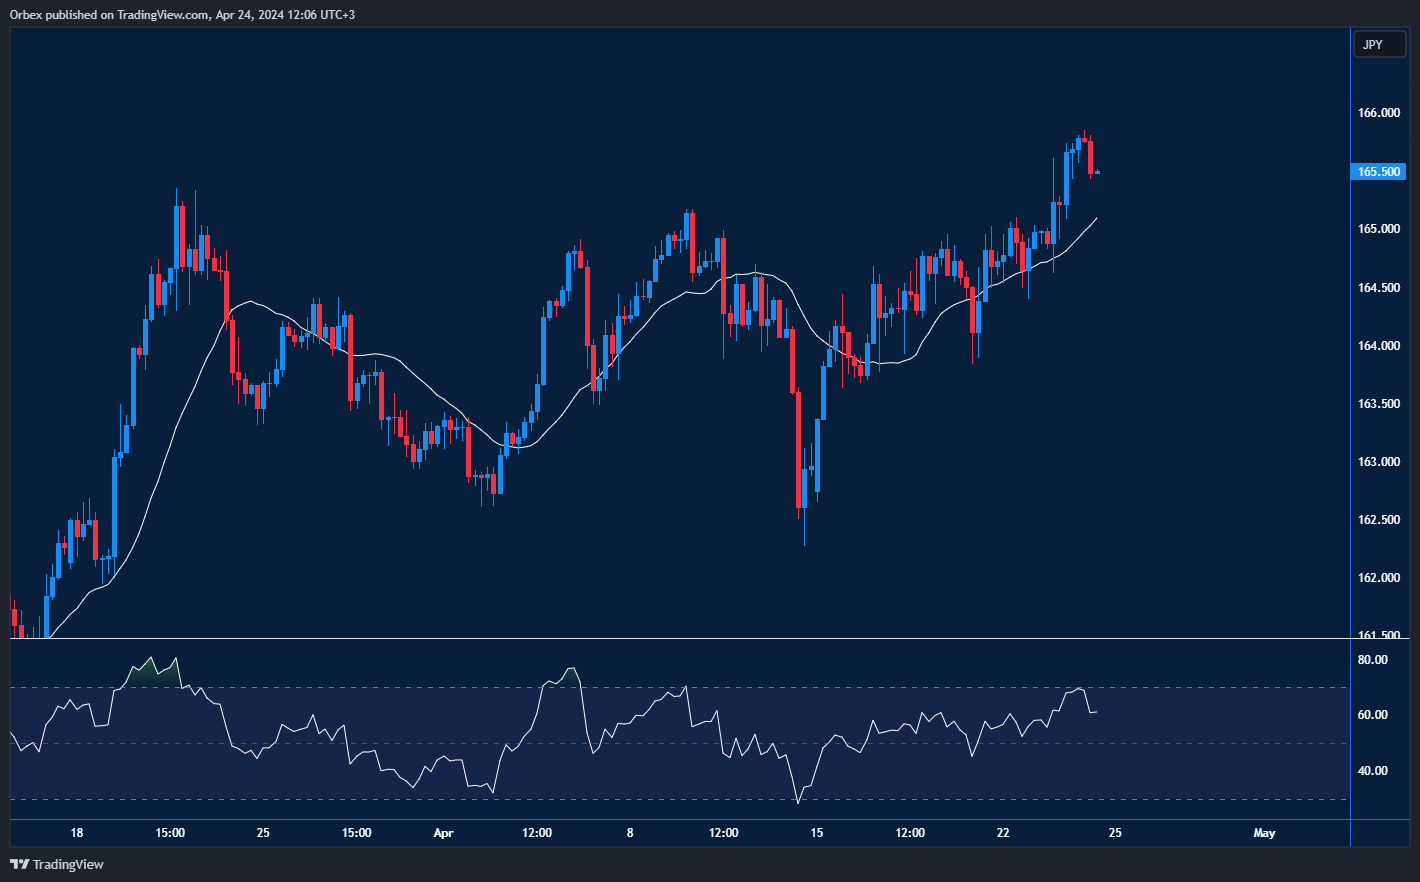This screenshot has height=882, width=1420.
Task: Click the 162.000 price scale label
Action: pos(1378,578)
